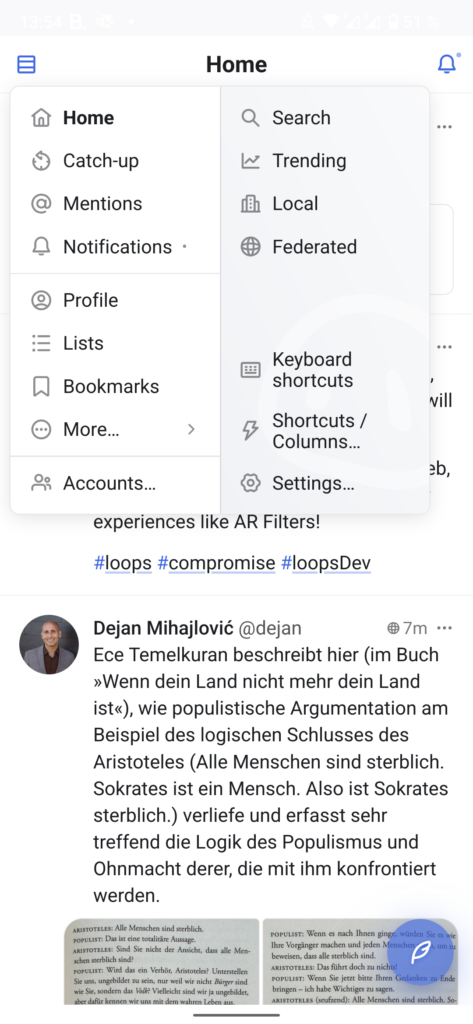Open the #loopsDev hashtag

[x=326, y=563]
